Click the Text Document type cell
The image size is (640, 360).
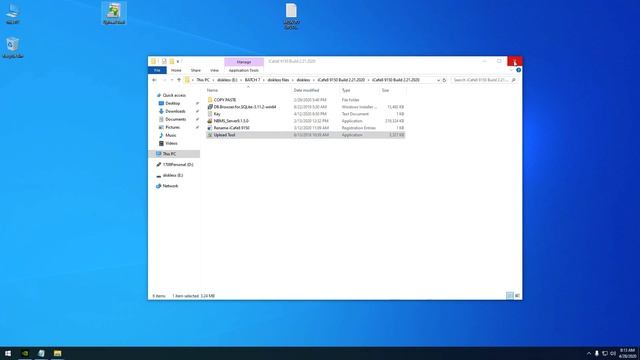click(355, 114)
